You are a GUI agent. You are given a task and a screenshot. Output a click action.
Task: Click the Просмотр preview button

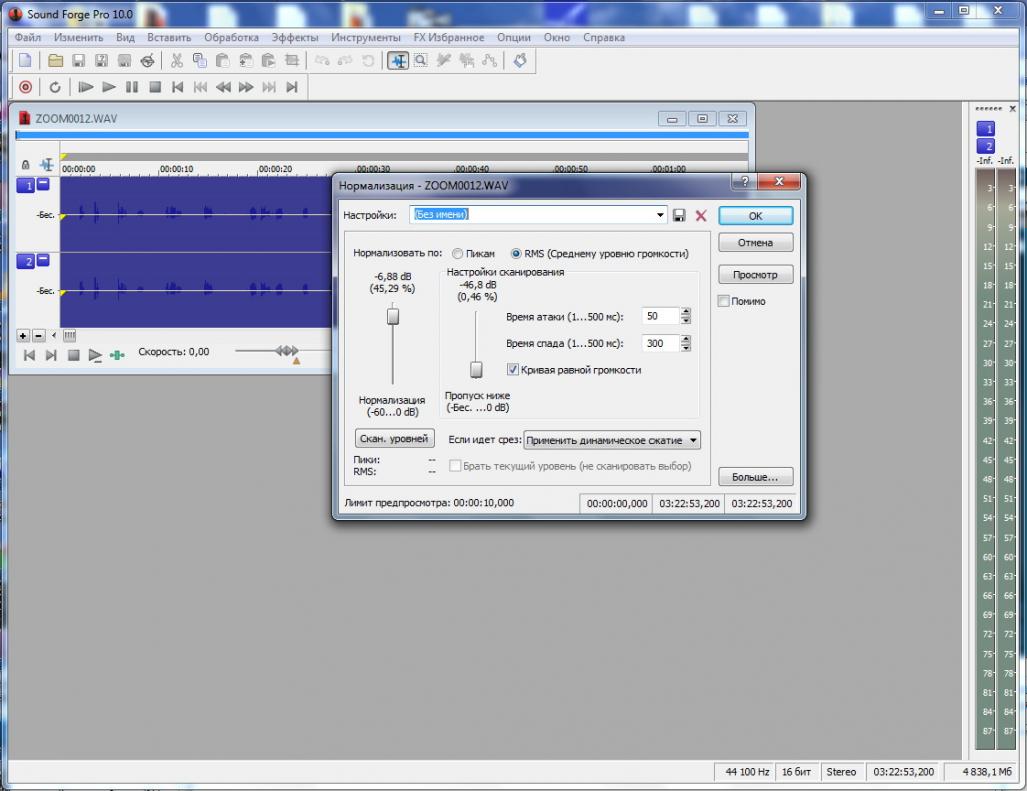pos(755,274)
